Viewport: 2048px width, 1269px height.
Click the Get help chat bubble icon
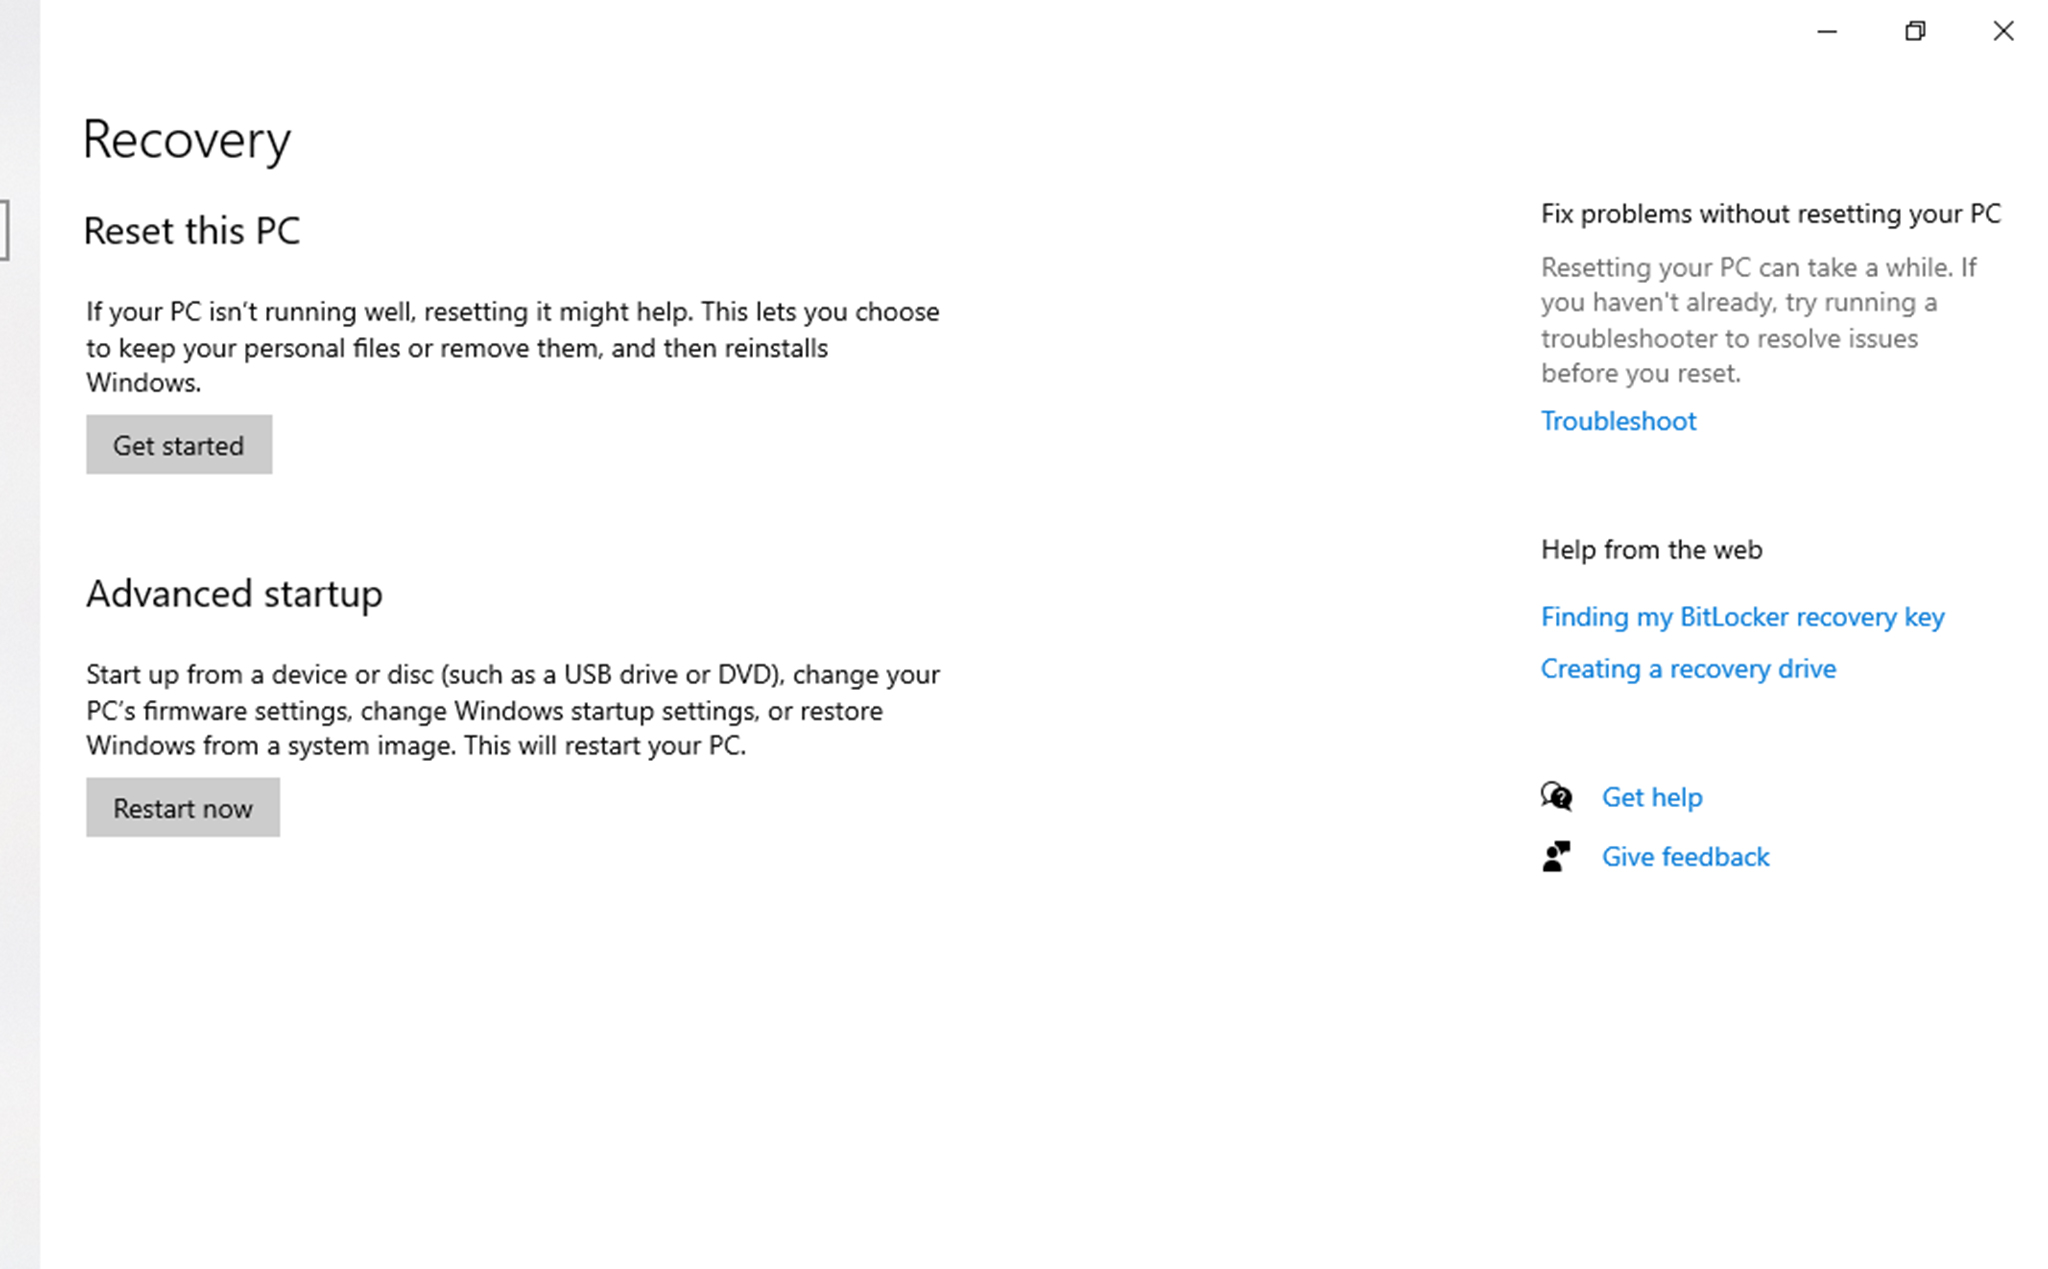(1556, 797)
